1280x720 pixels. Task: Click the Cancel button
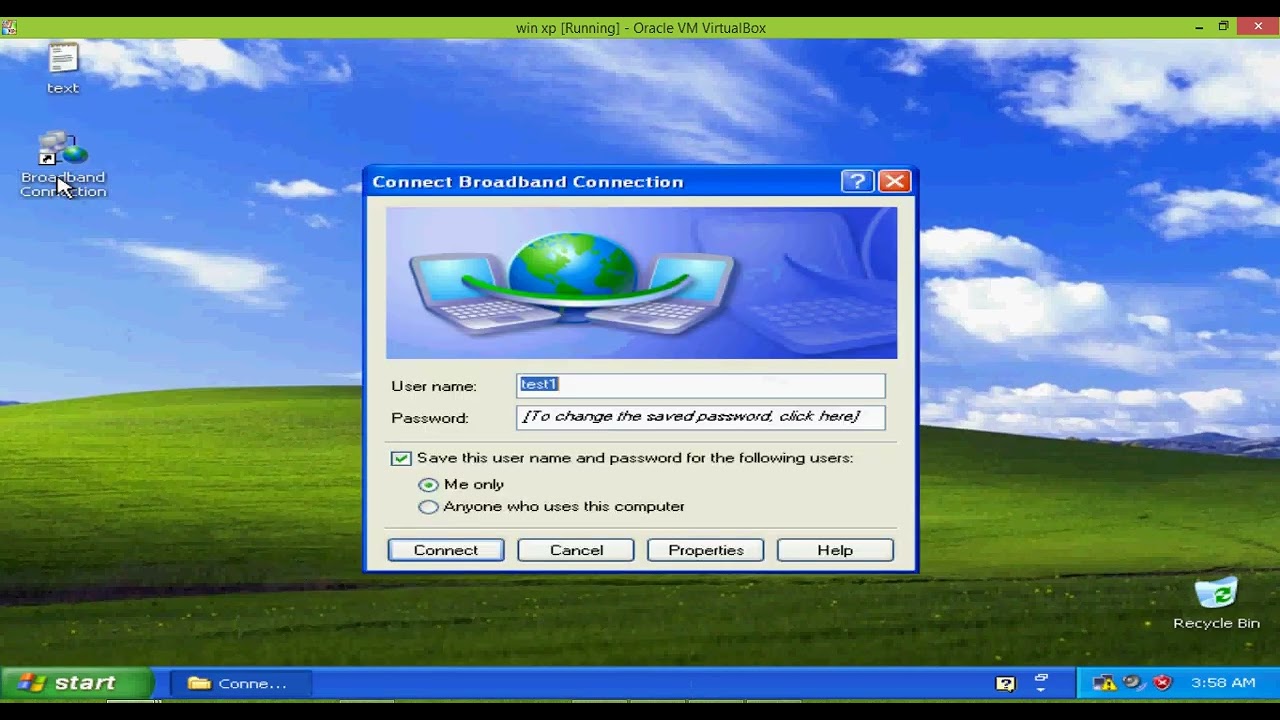tap(576, 550)
